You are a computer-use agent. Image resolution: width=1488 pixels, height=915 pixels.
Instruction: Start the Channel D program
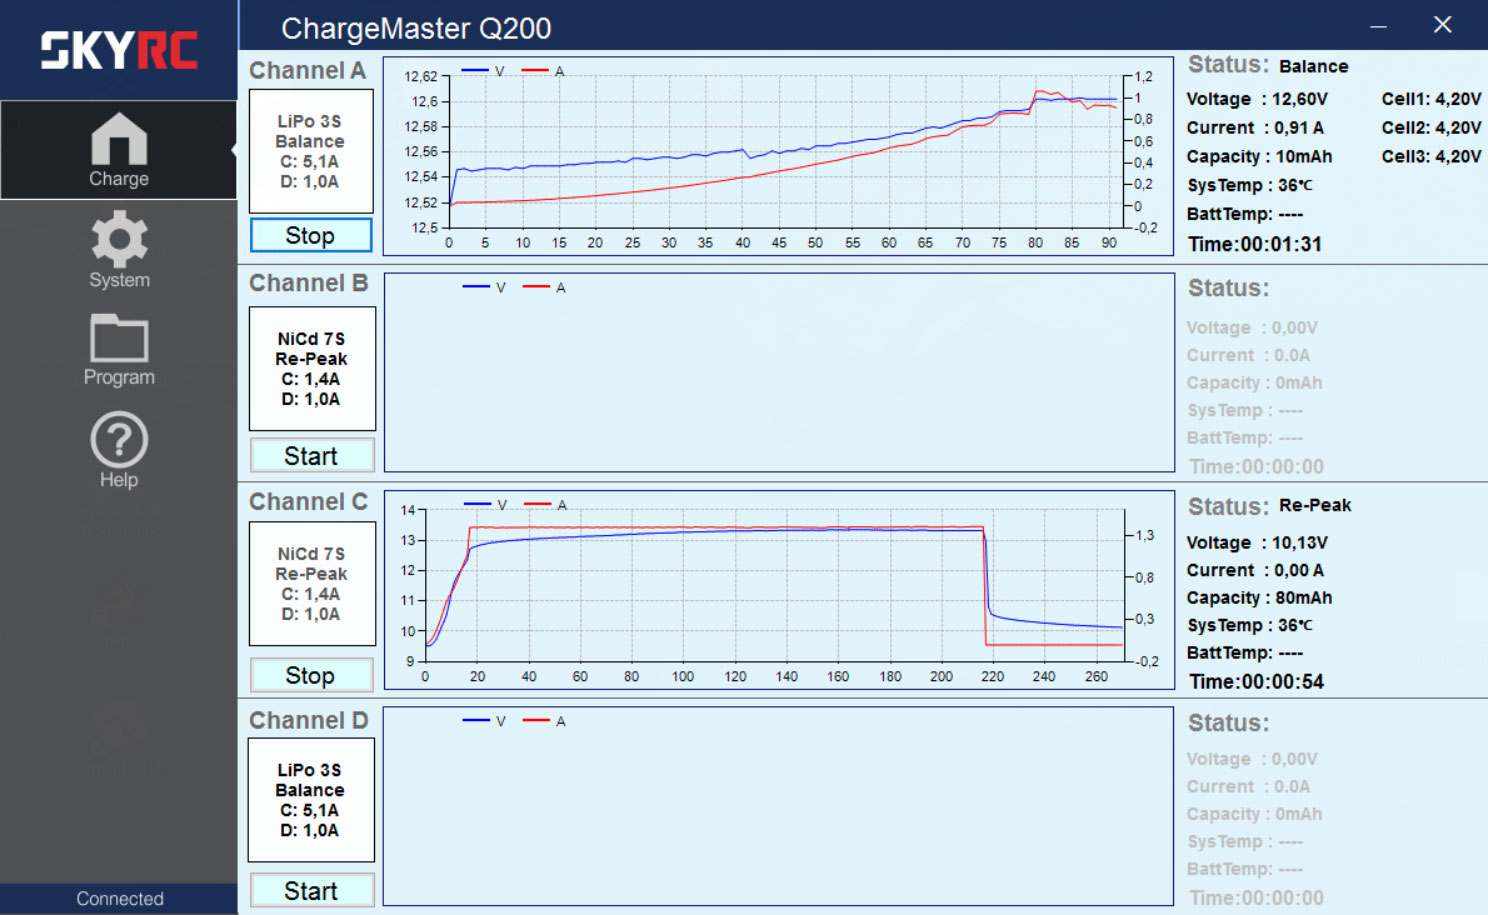[x=311, y=891]
